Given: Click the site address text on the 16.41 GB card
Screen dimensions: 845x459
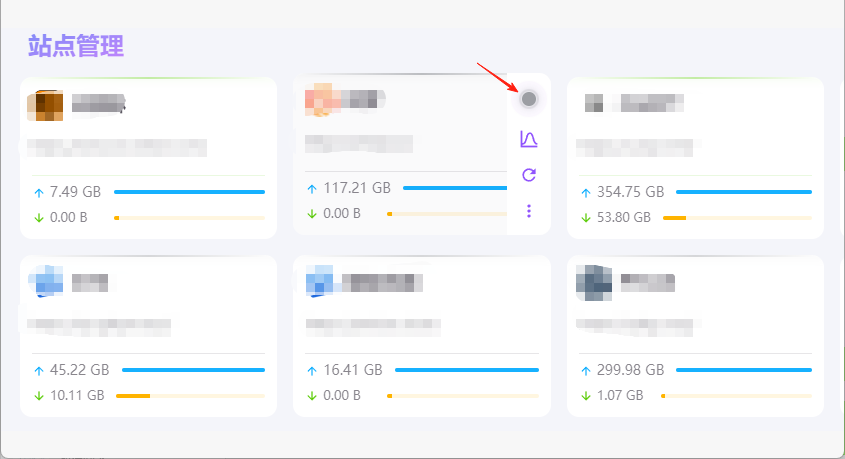Looking at the screenshot, I should click(372, 325).
